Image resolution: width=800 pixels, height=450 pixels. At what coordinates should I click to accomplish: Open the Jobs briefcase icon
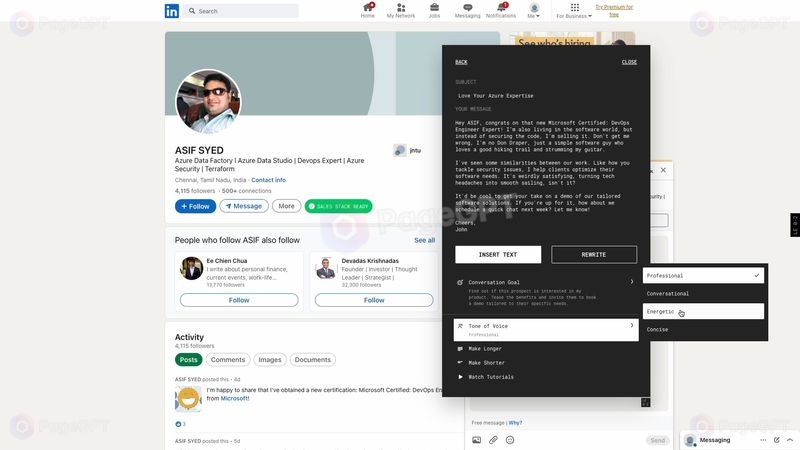pyautogui.click(x=434, y=10)
